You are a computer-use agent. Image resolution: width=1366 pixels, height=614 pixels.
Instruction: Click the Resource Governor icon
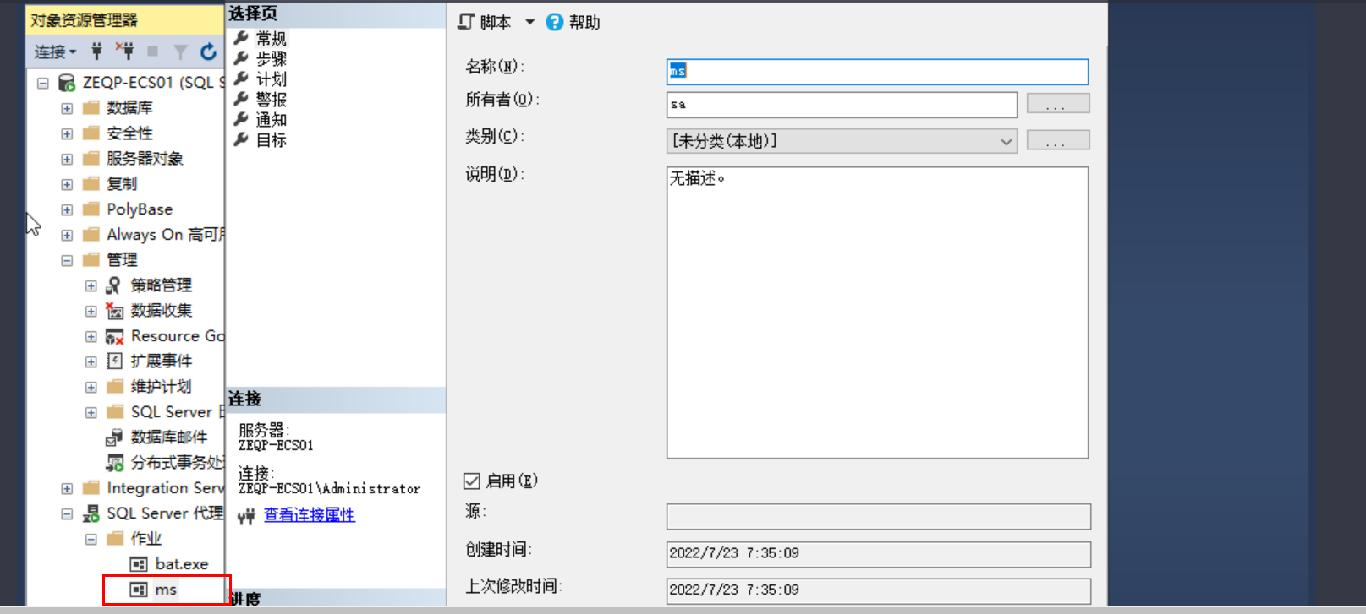pos(114,336)
